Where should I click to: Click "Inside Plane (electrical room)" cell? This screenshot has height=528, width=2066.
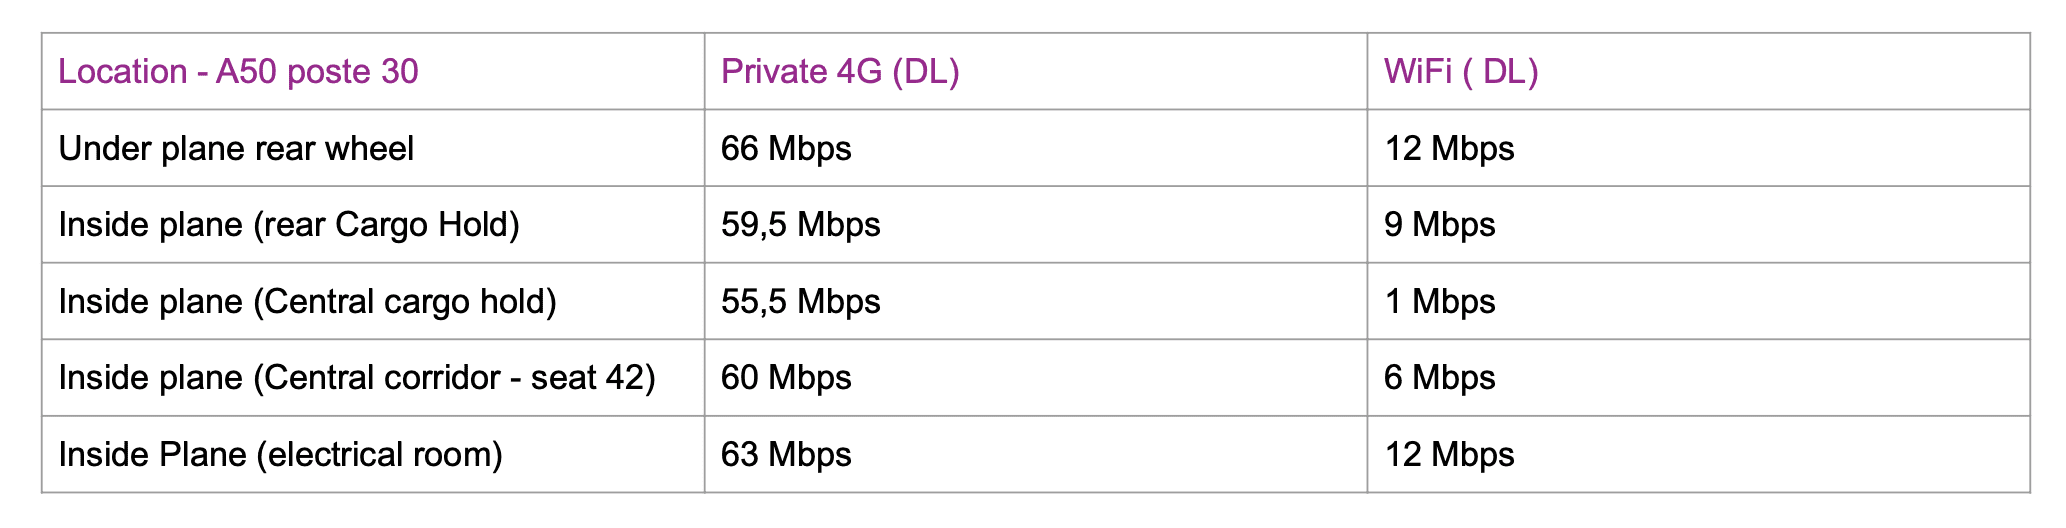(x=280, y=455)
